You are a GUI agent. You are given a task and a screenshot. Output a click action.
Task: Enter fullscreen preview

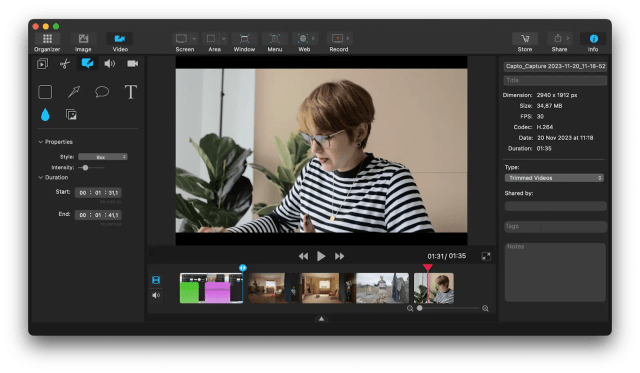click(x=486, y=256)
